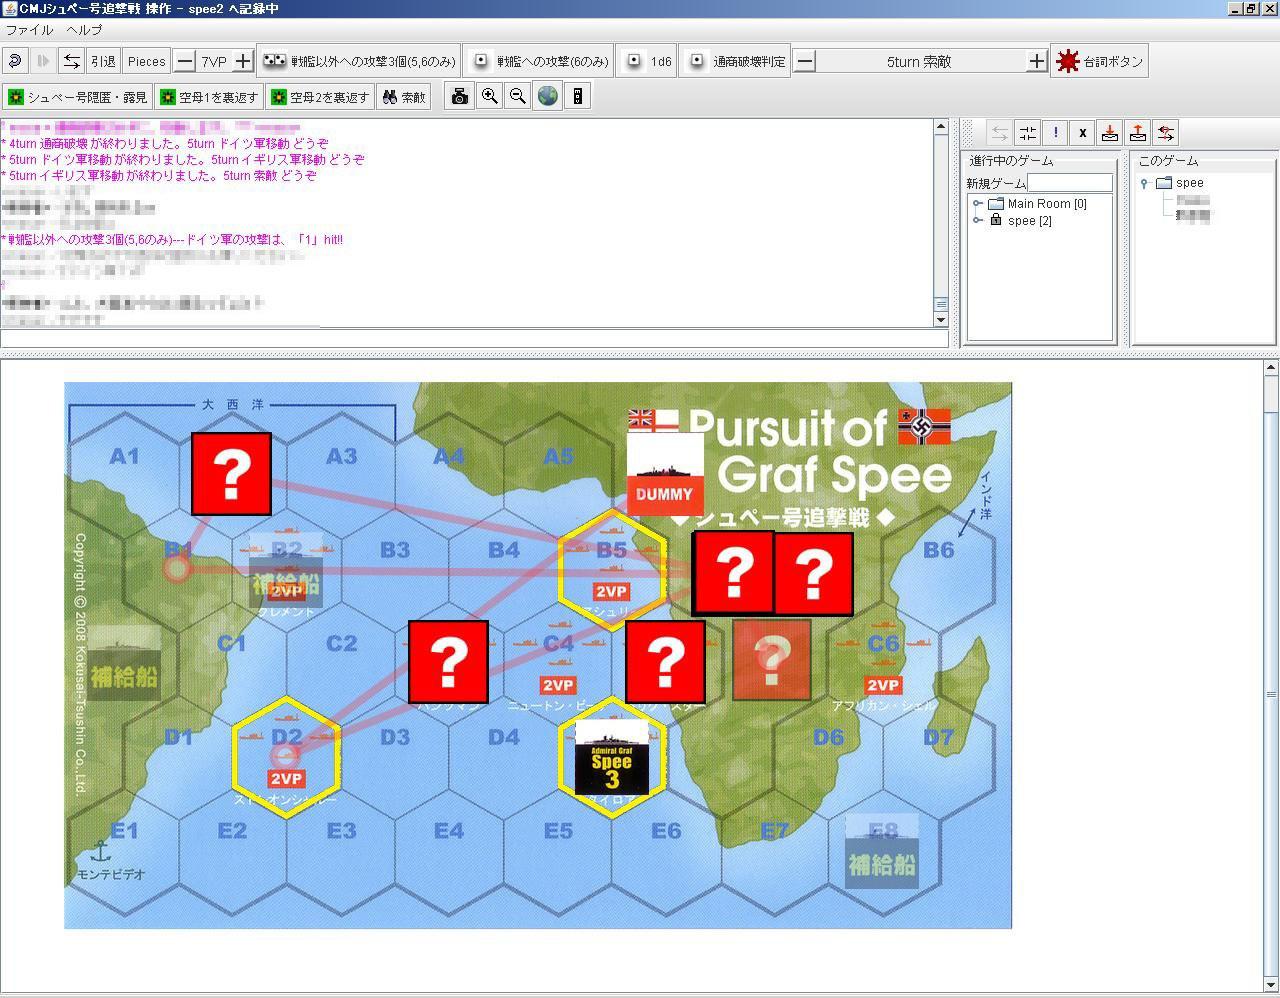Click the undo last move icon
The image size is (1280, 998).
click(x=15, y=61)
